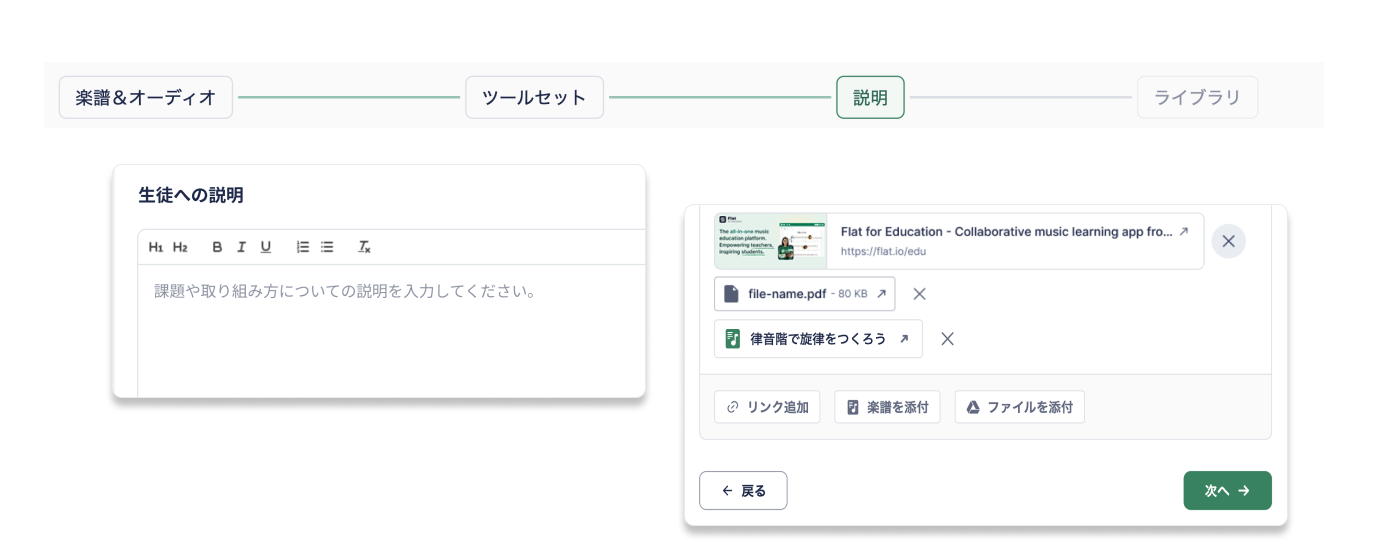Click ファイルを添付 Drive button
1400x560 pixels.
[x=1020, y=407]
